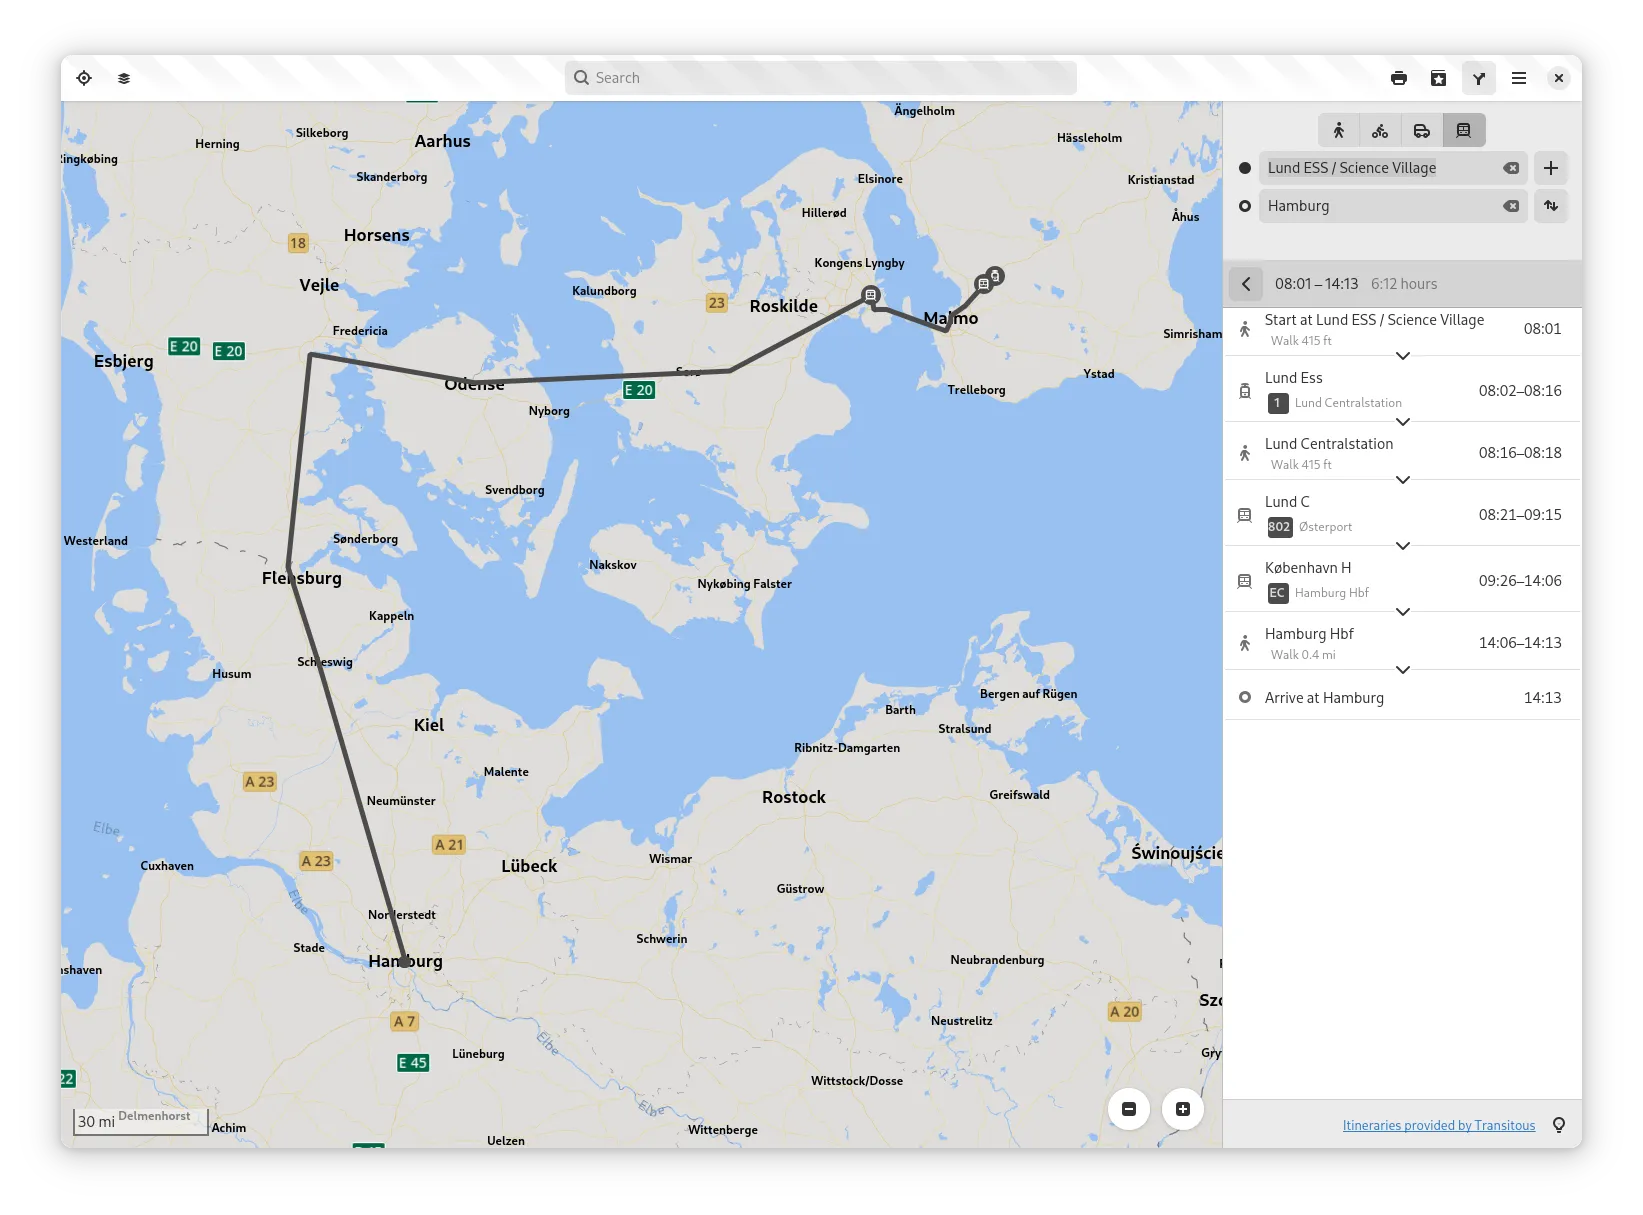Image resolution: width=1643 pixels, height=1215 pixels.
Task: Click the Esbjerg label on map
Action: coord(124,361)
